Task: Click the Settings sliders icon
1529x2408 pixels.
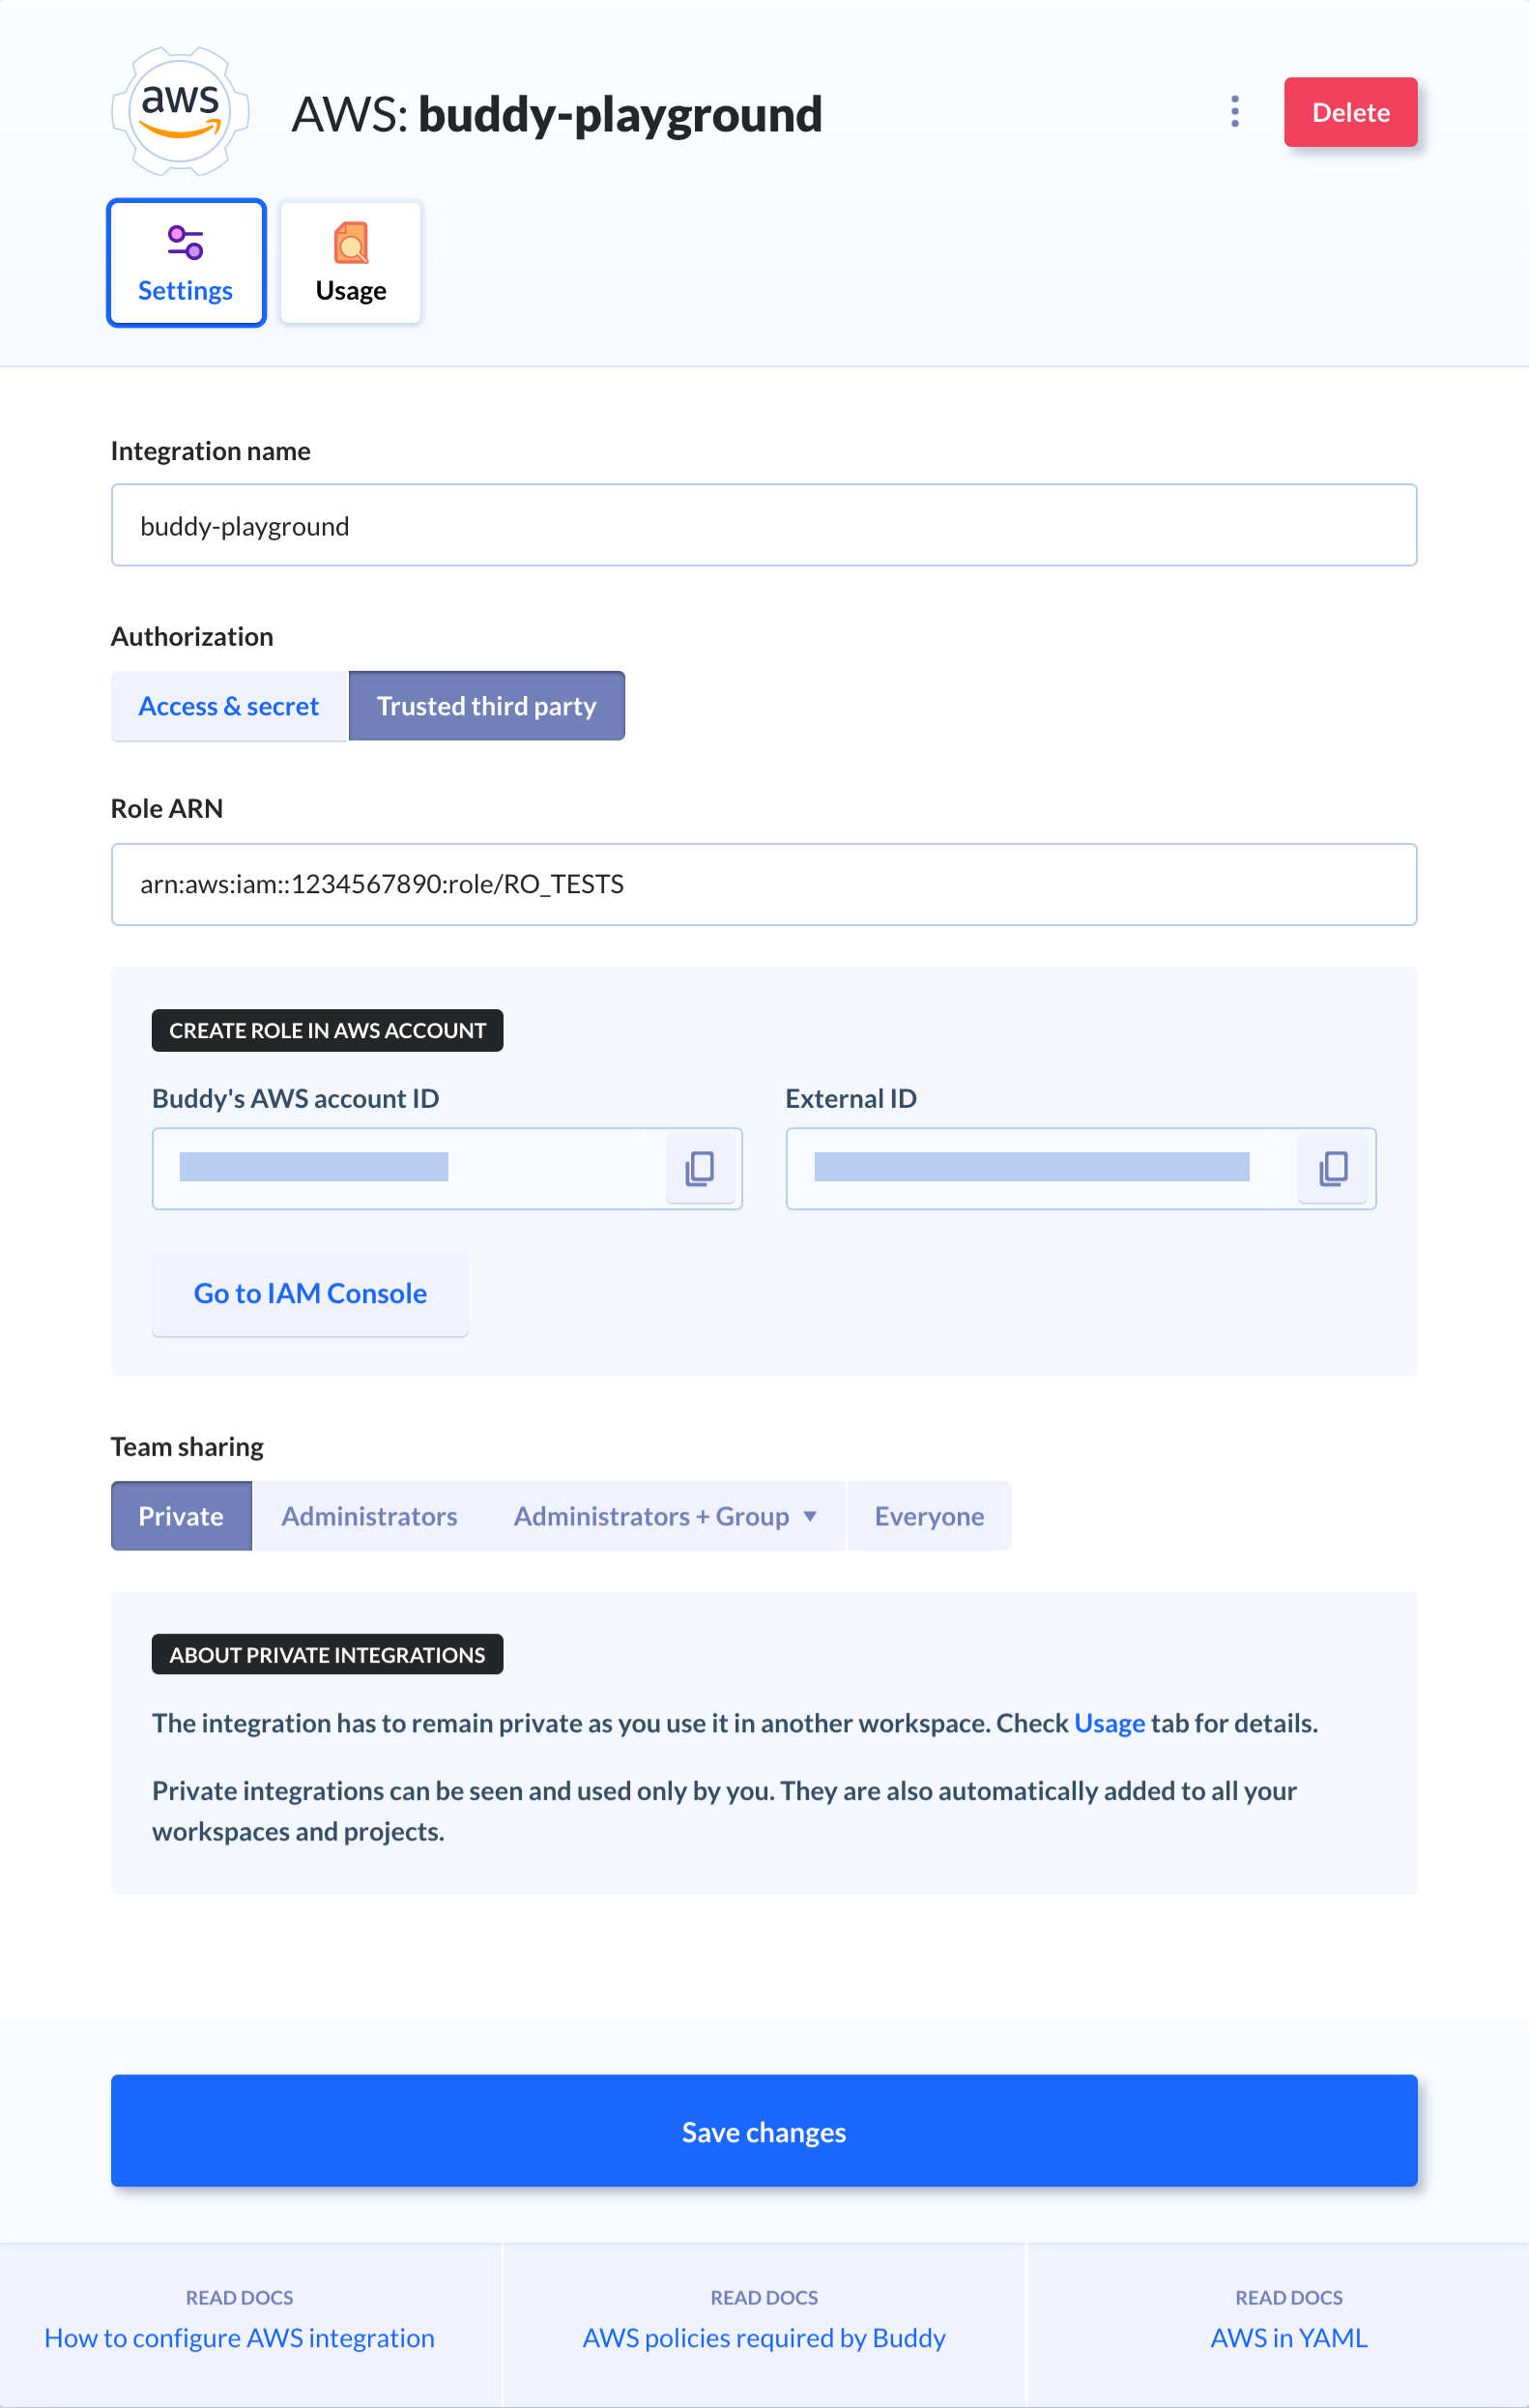Action: click(186, 243)
